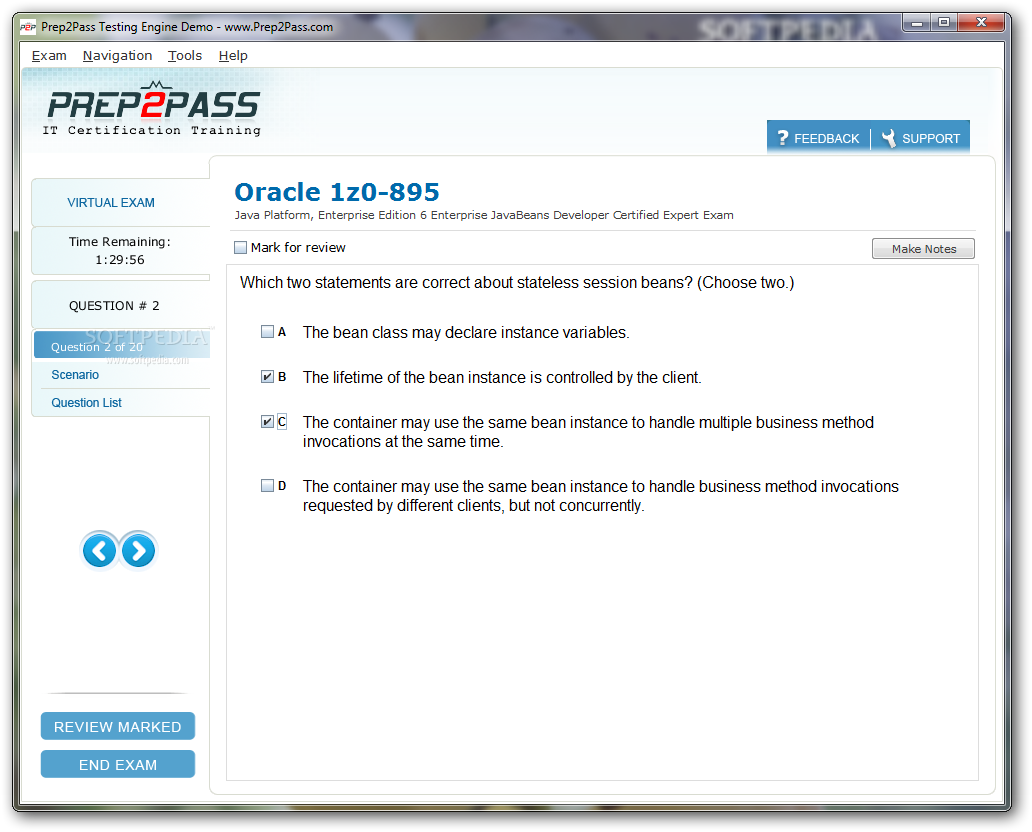Open the Exam menu
The image size is (1032, 832).
coord(49,56)
